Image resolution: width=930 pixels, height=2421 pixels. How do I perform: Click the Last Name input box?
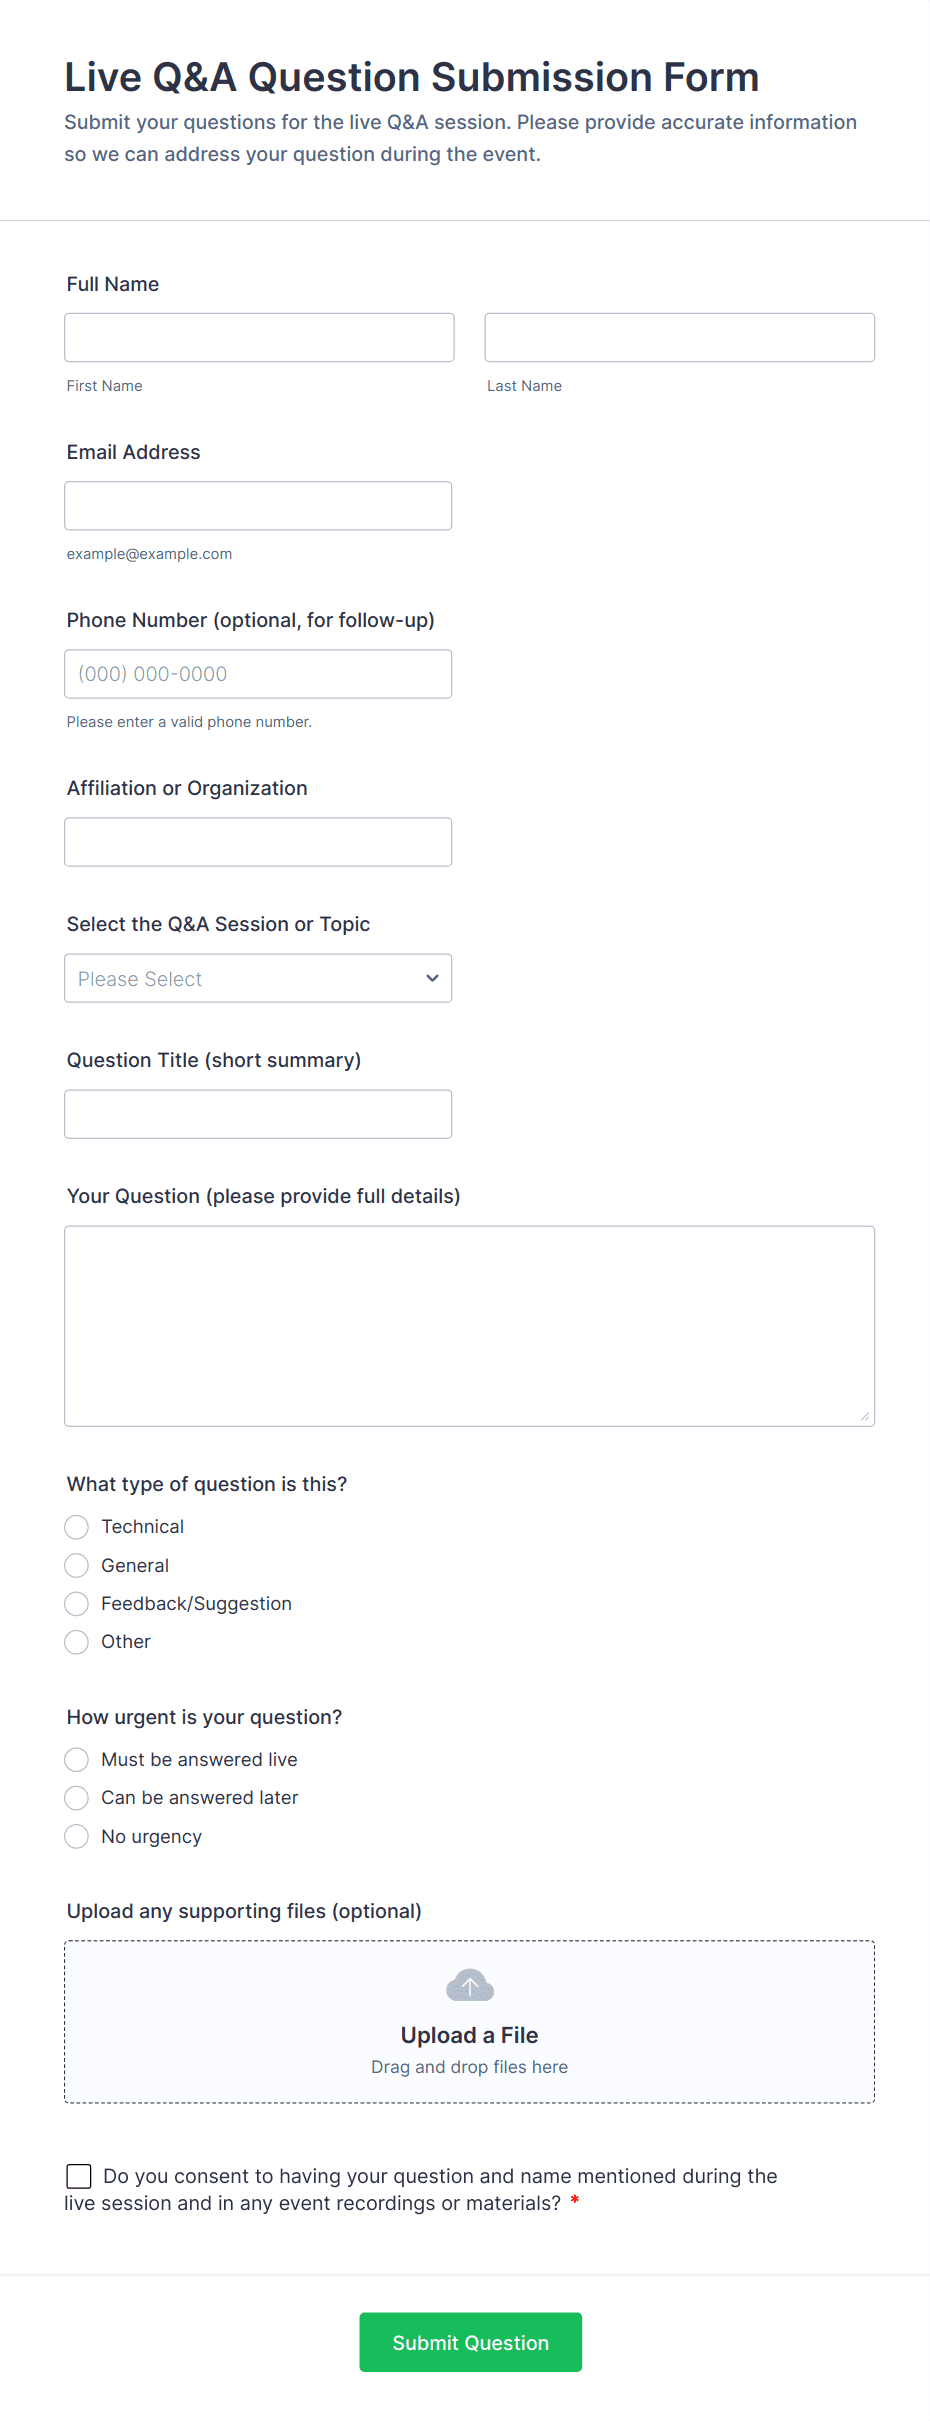coord(679,338)
